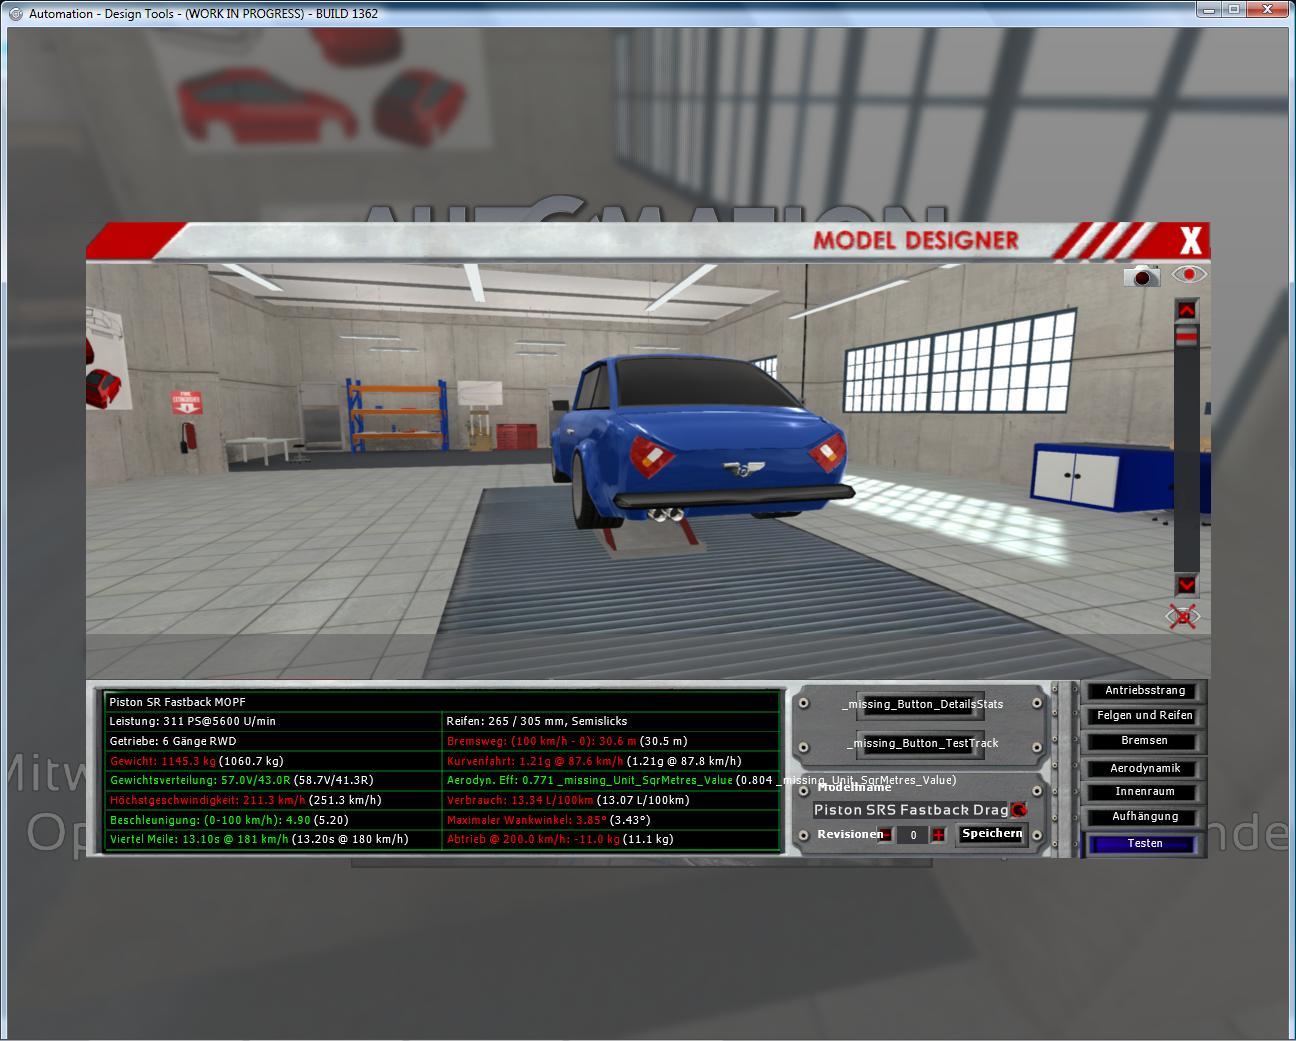Click the _missing_Button_TestTrack button
The width and height of the screenshot is (1296, 1041).
click(x=921, y=743)
